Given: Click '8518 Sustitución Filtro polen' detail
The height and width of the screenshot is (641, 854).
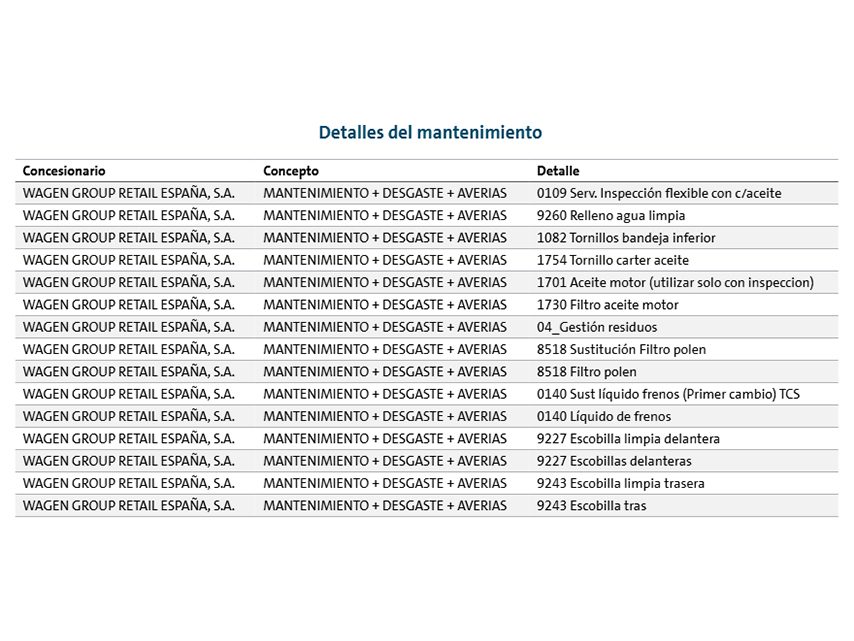Looking at the screenshot, I should click(621, 349).
